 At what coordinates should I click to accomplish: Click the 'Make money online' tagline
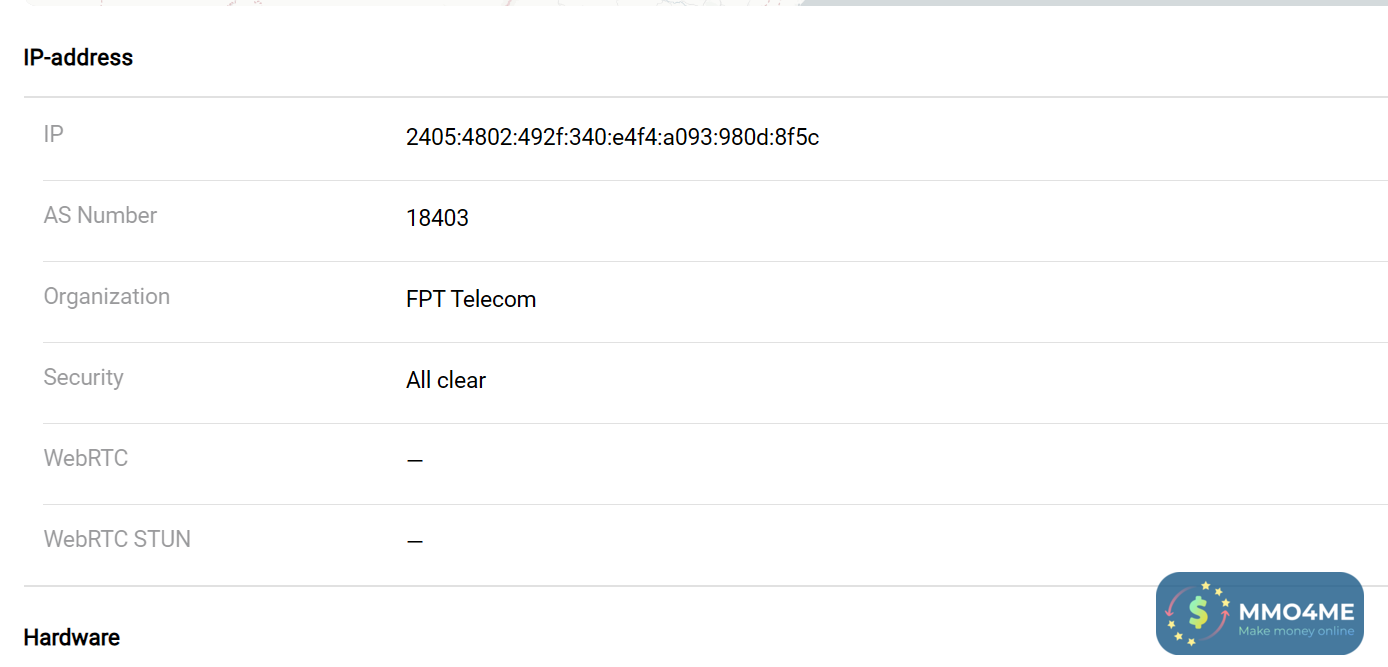pos(1296,631)
